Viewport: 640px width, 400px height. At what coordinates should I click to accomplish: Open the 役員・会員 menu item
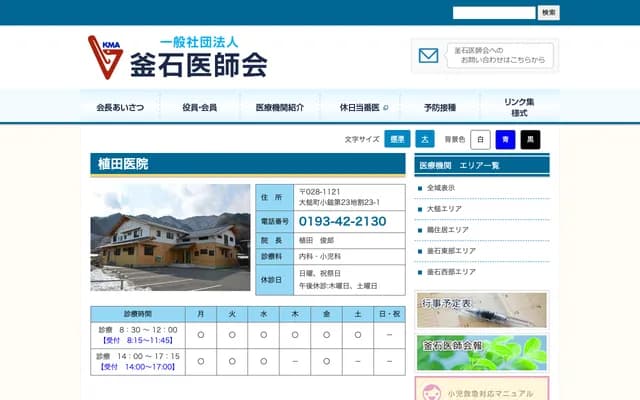pos(200,107)
